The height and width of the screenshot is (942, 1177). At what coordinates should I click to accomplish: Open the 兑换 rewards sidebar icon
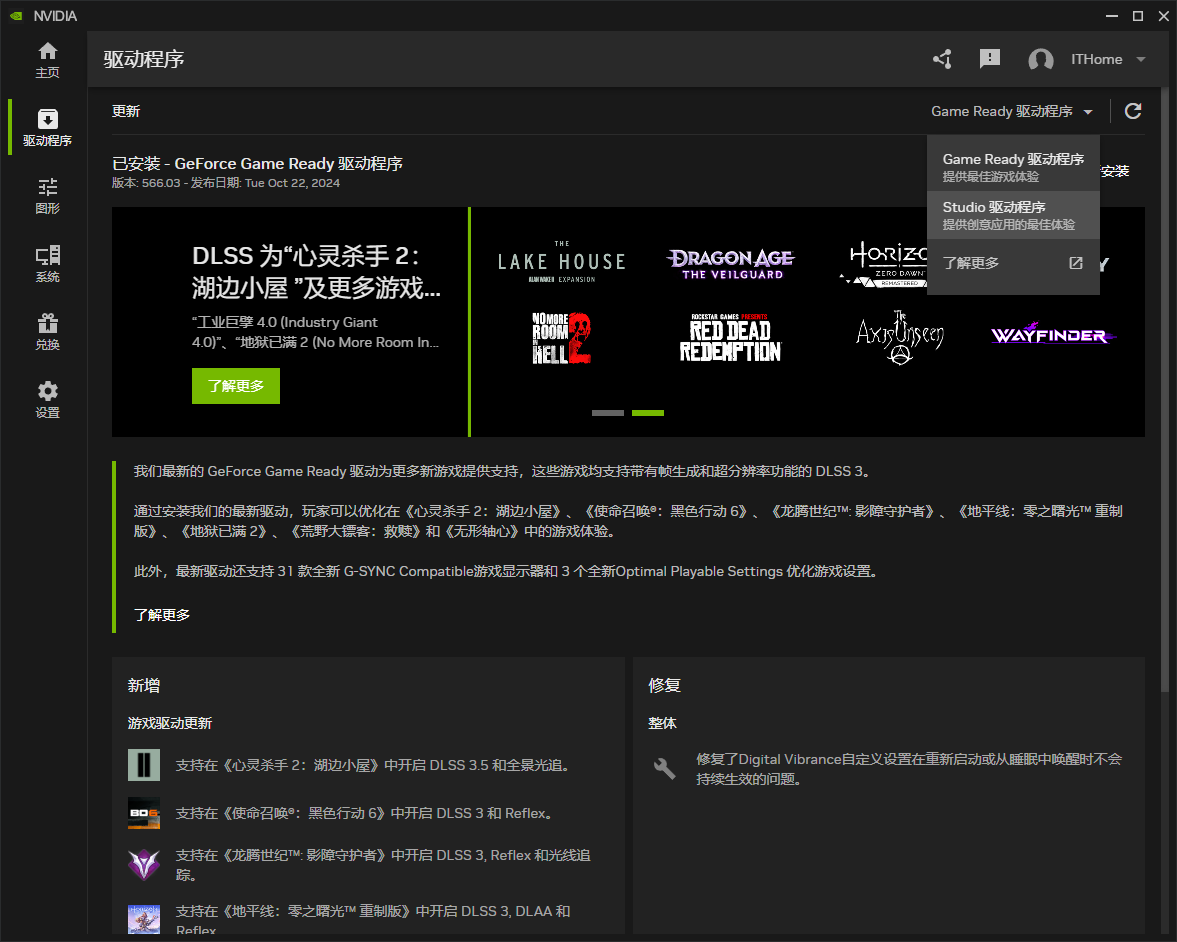(x=46, y=331)
